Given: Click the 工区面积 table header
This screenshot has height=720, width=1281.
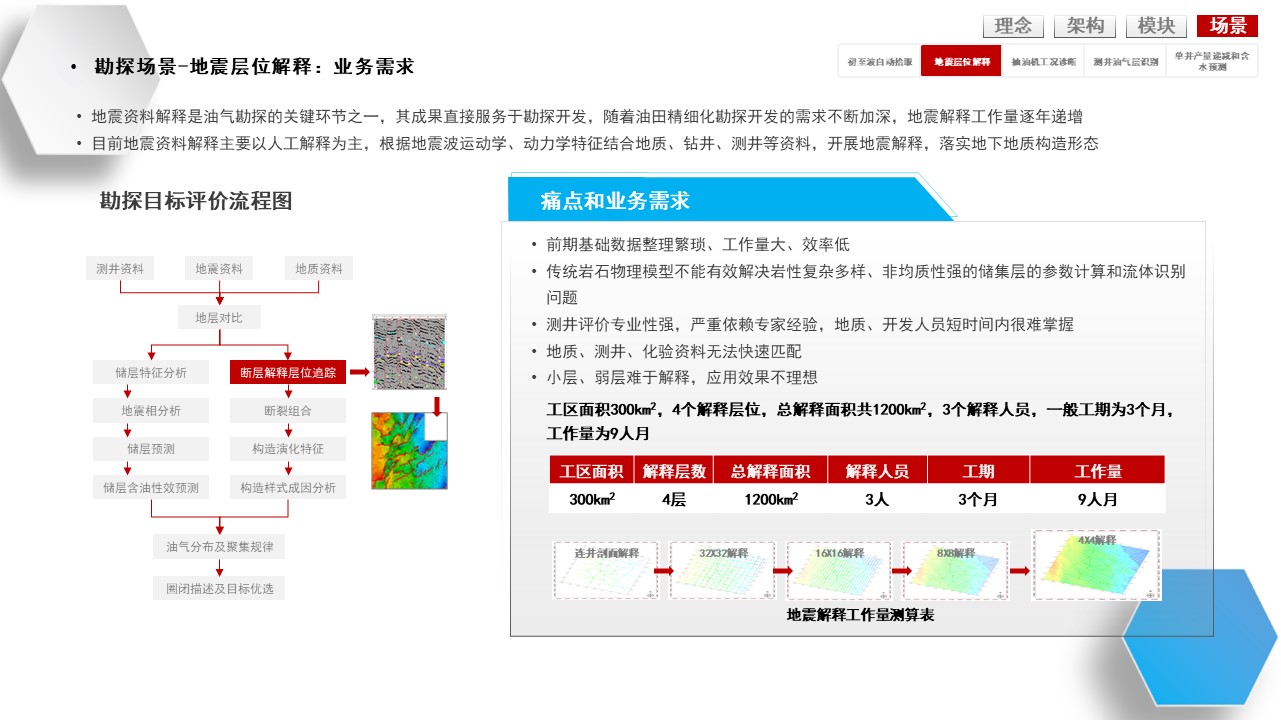Looking at the screenshot, I should (592, 471).
